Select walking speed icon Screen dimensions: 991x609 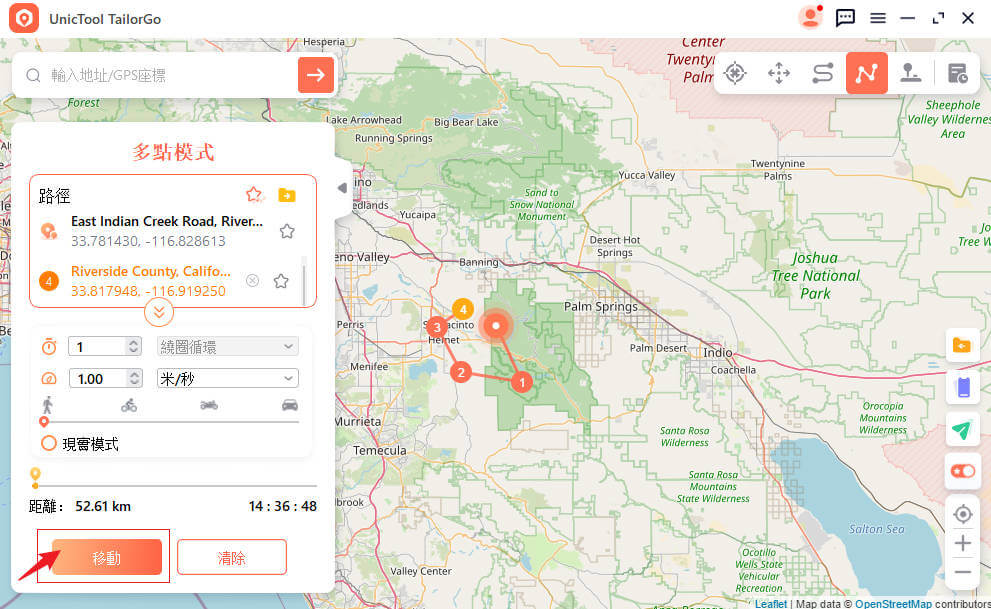tap(47, 405)
